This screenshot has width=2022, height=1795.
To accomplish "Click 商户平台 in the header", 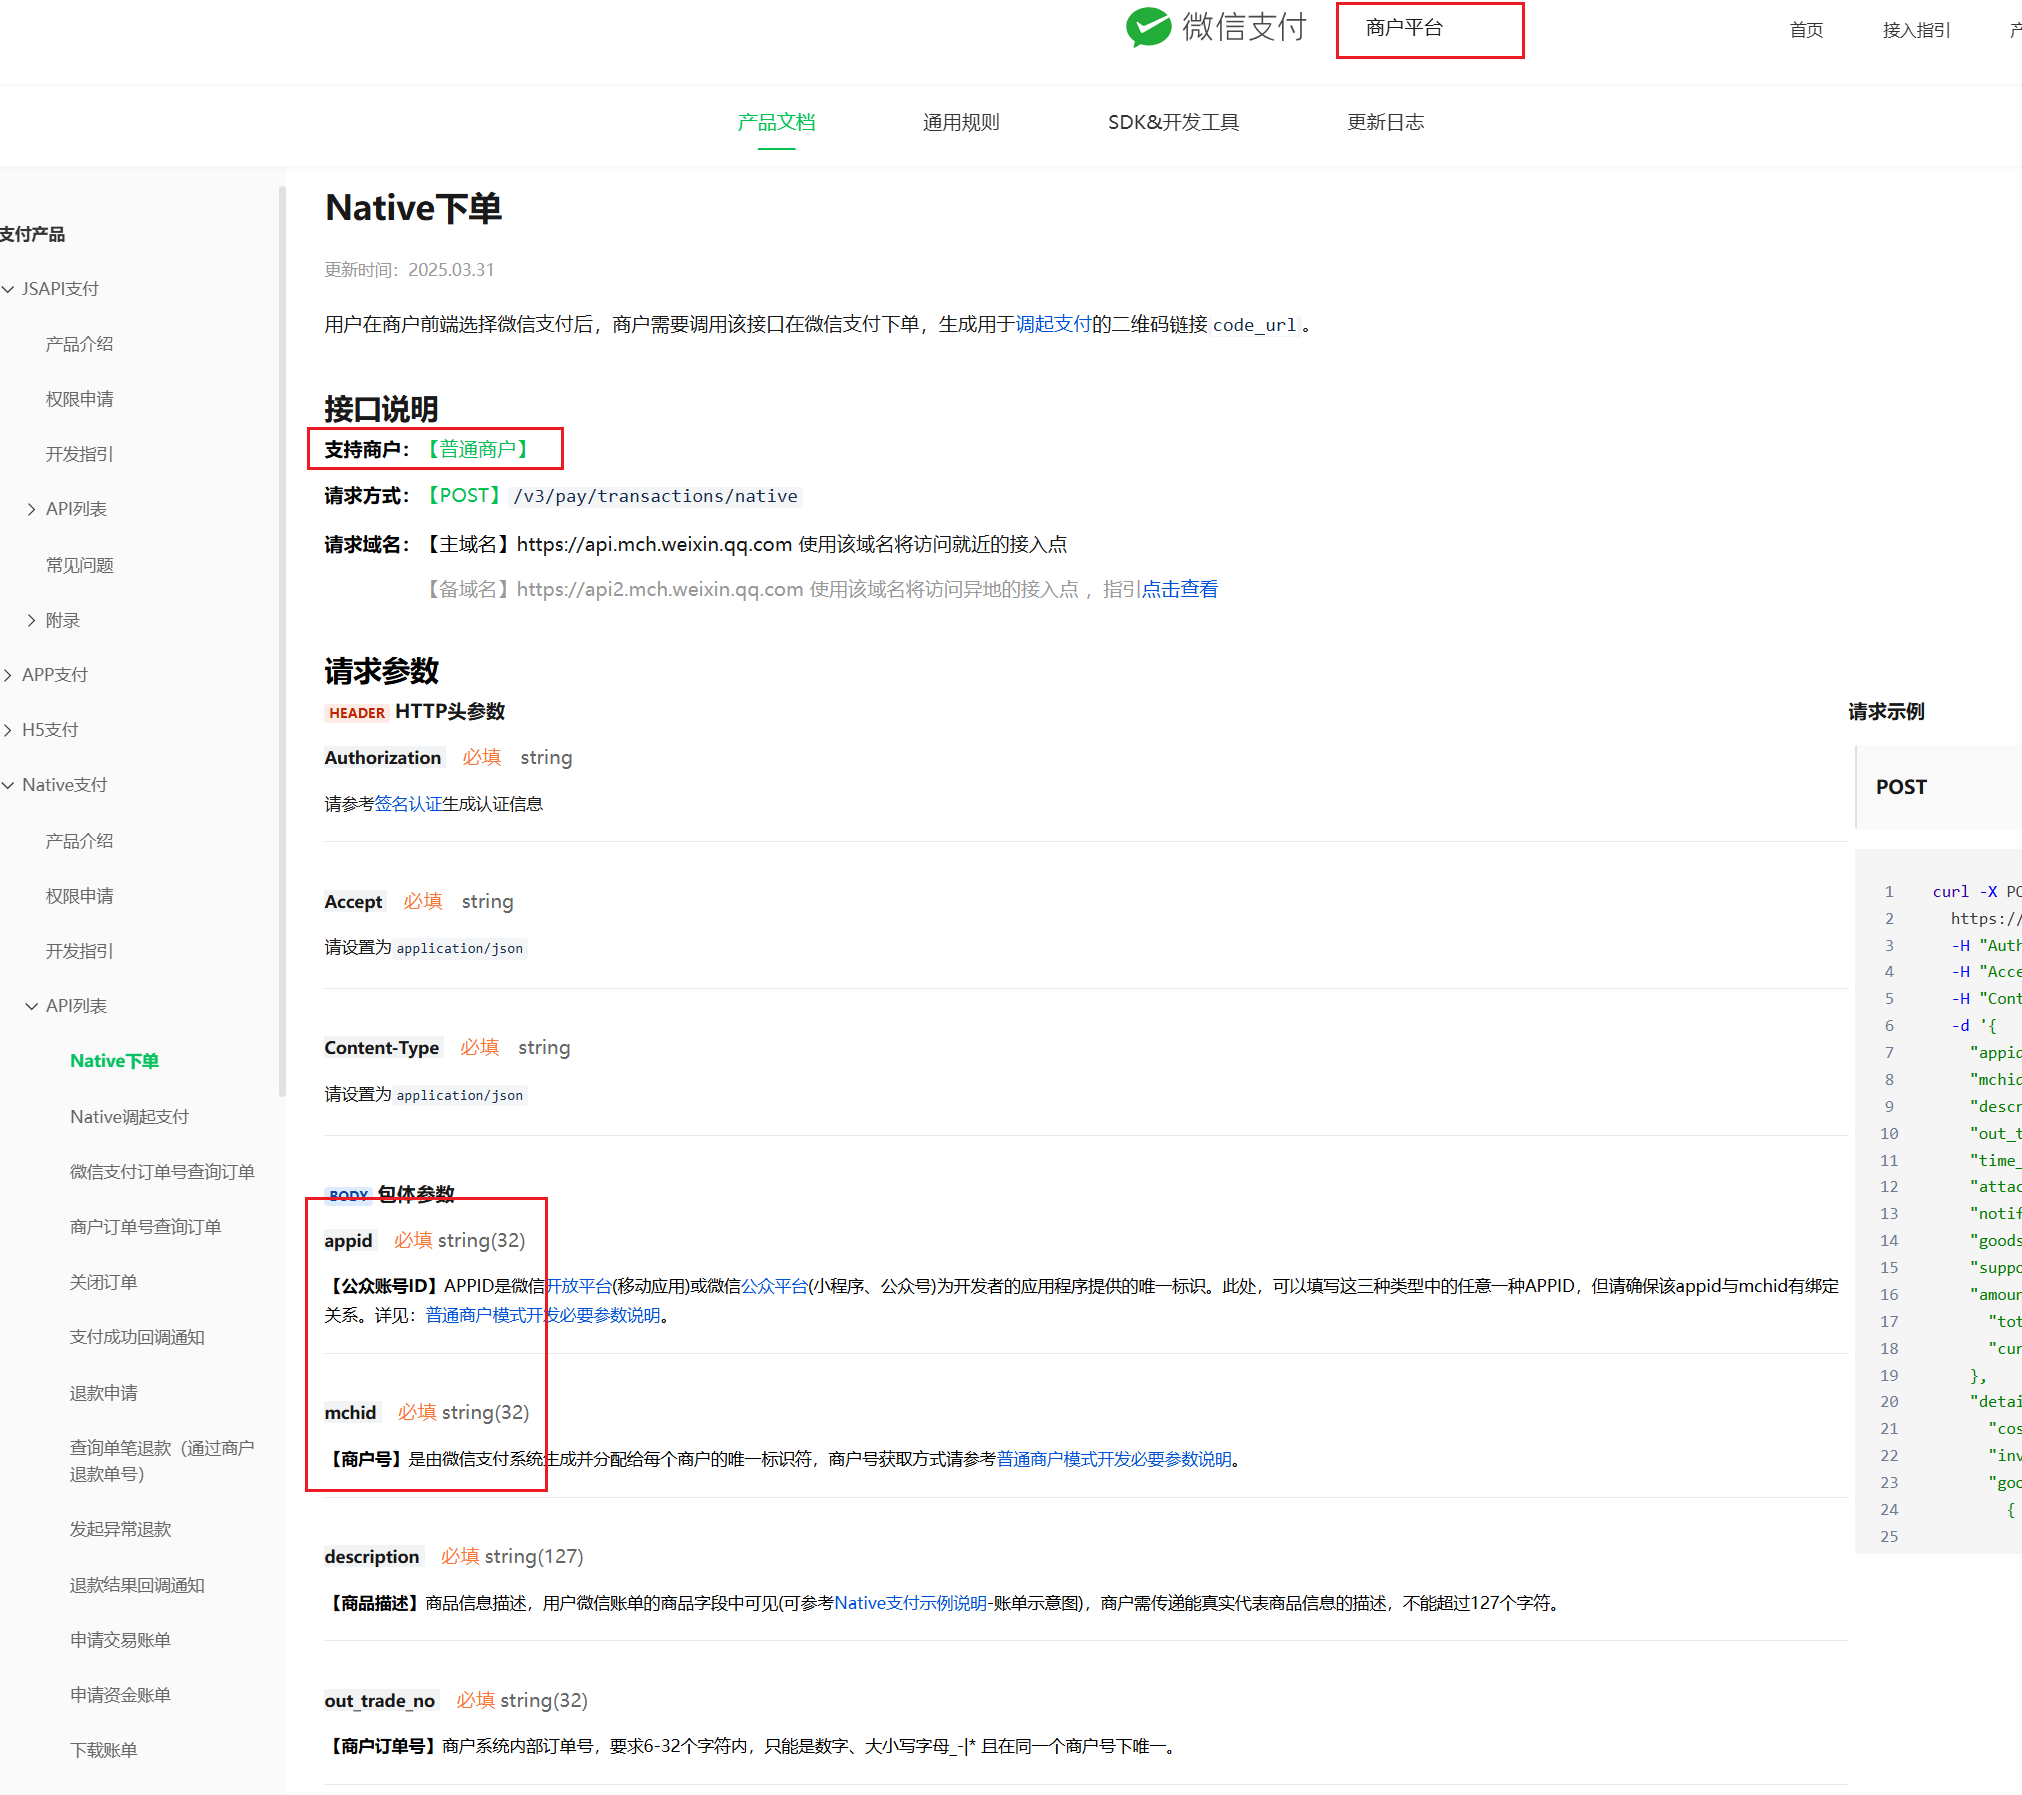I will (1404, 28).
